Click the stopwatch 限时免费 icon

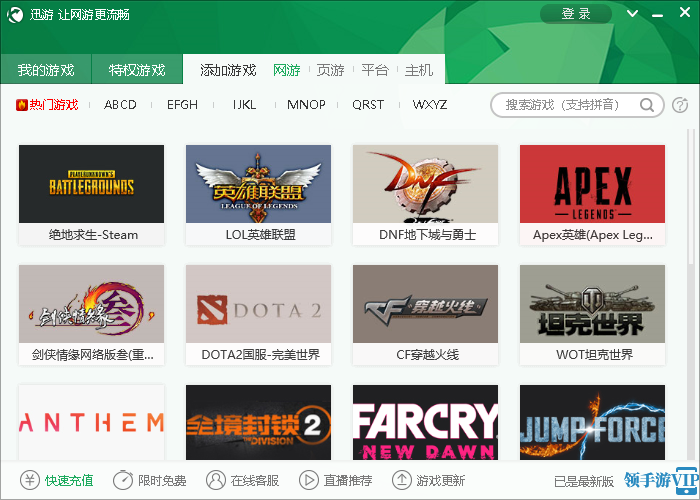[123, 480]
